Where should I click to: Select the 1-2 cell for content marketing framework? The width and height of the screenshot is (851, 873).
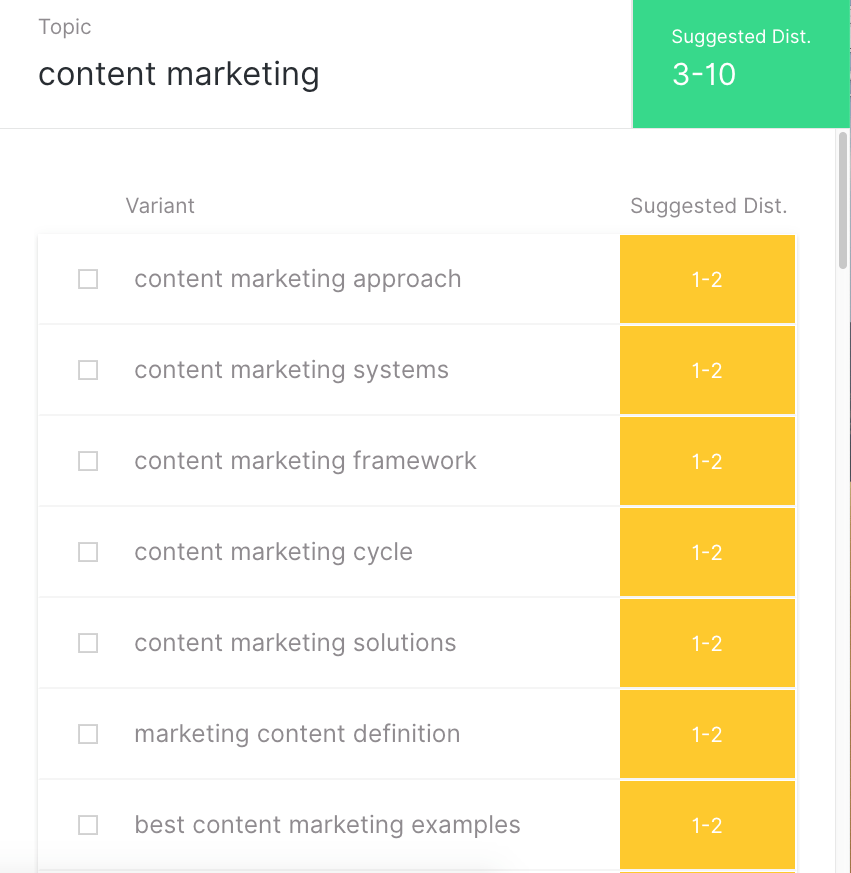[707, 461]
